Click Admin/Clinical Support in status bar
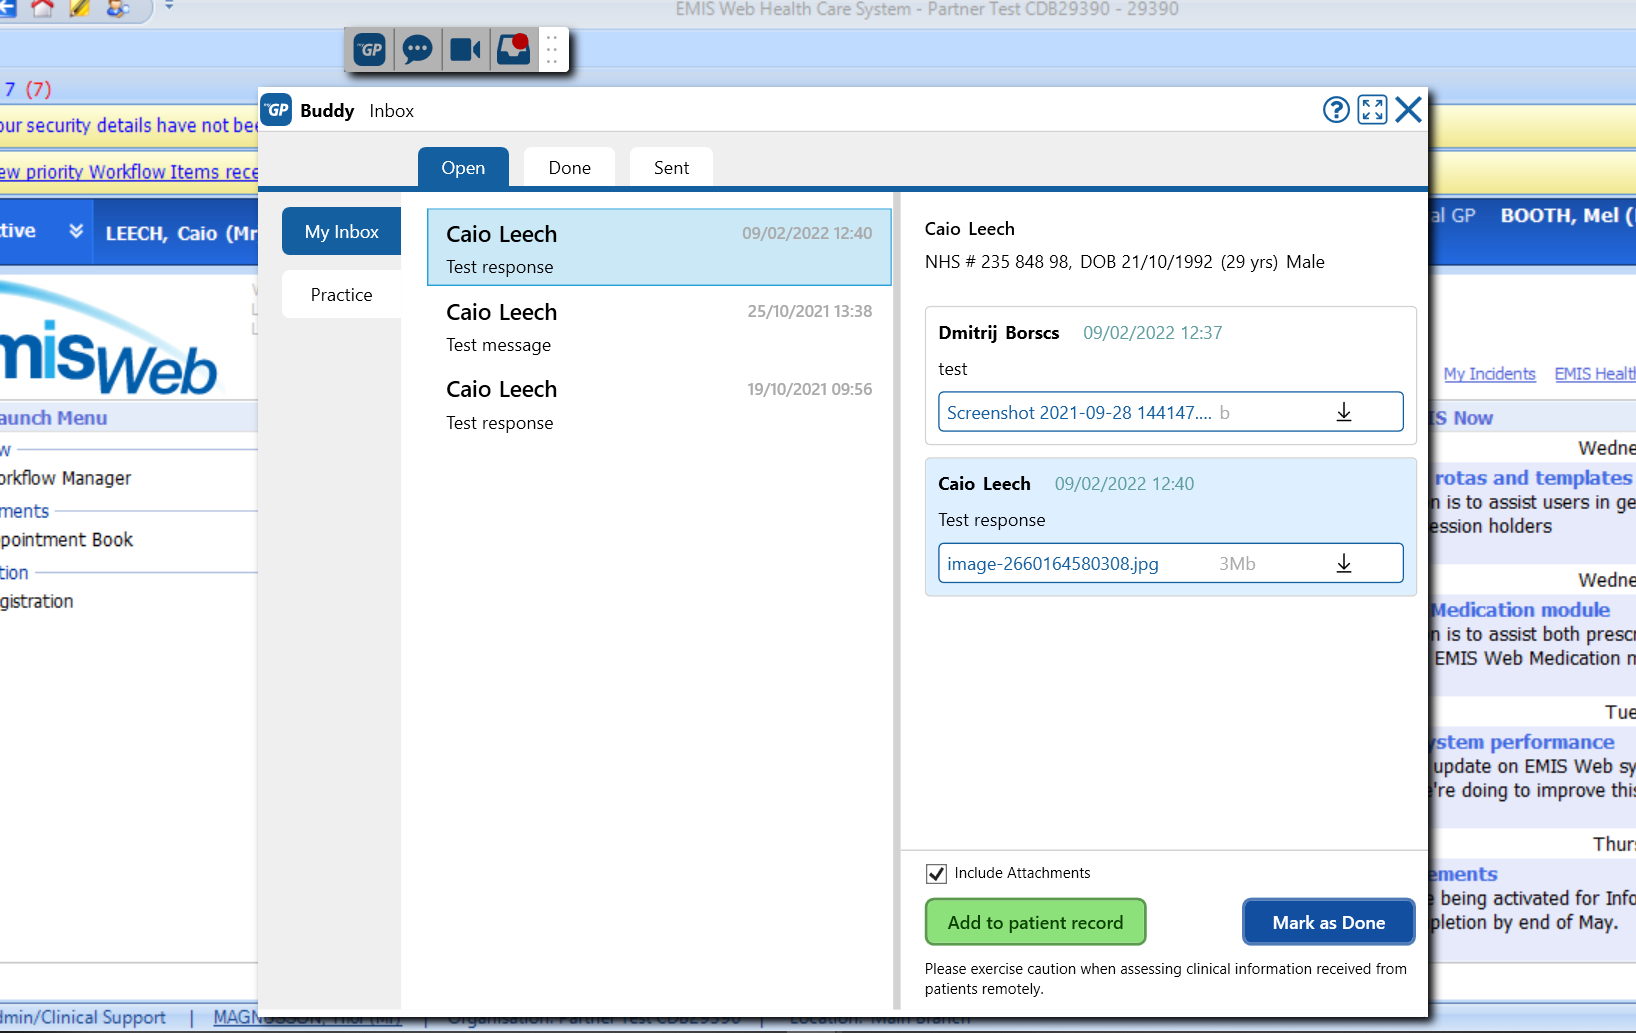This screenshot has height=1033, width=1636. coord(83,1016)
